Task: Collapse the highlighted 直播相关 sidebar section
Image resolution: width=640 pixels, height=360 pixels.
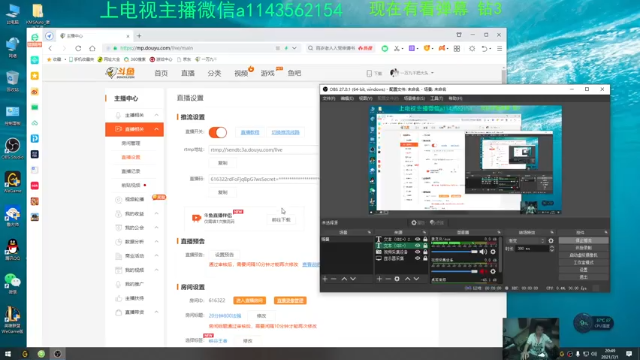Action: [x=157, y=129]
